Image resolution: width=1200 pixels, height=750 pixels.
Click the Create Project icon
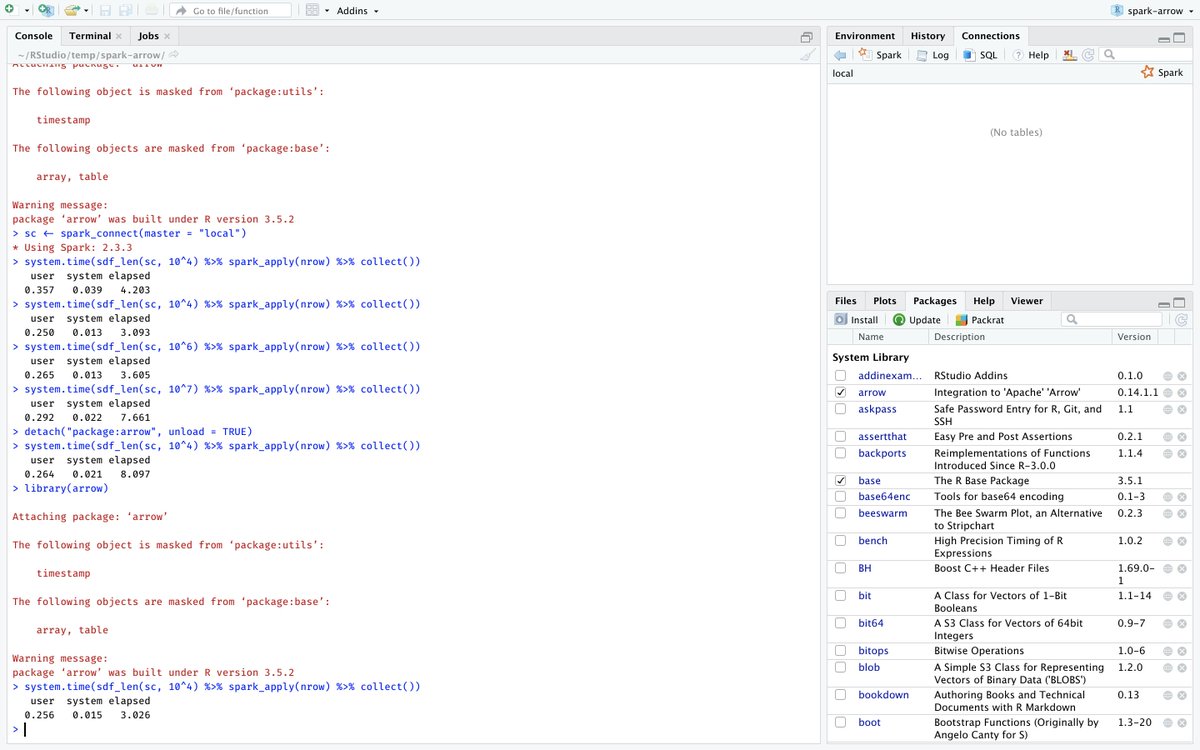[46, 10]
